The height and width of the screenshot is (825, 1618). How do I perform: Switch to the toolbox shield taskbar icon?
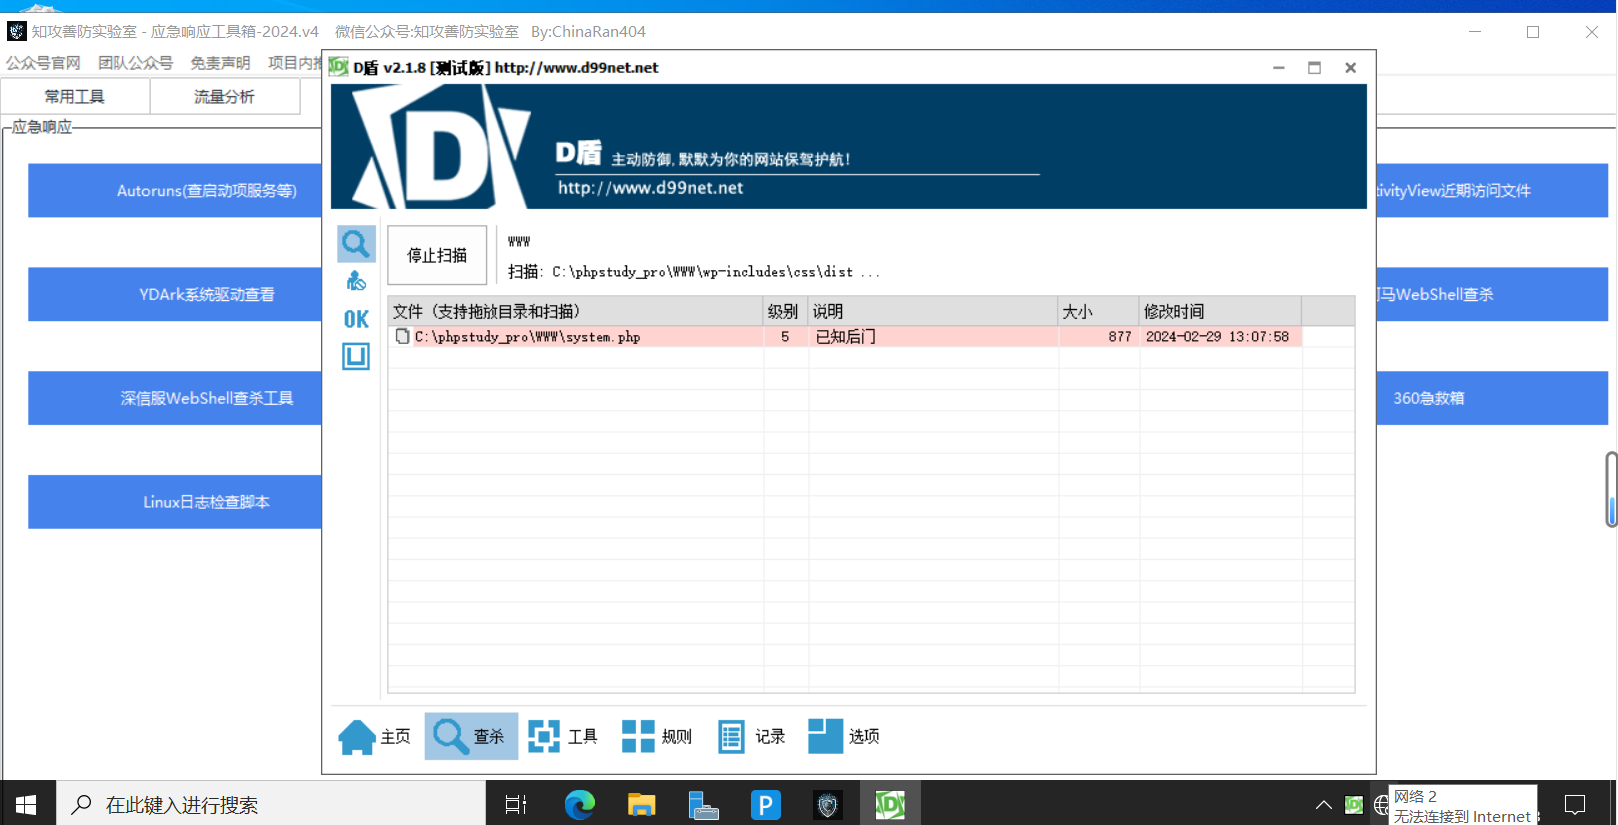click(x=827, y=804)
